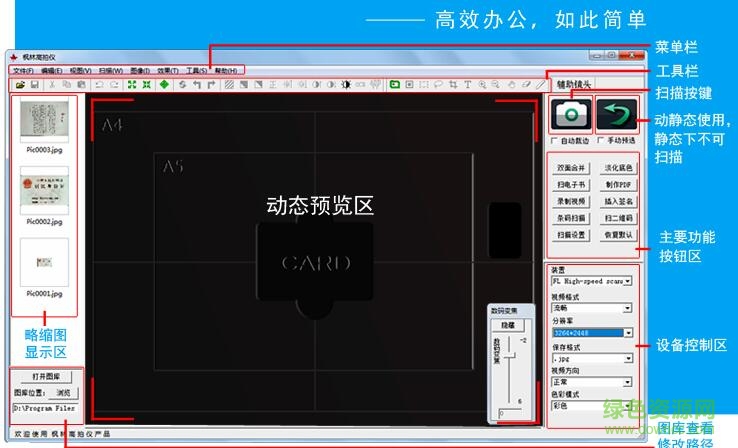Select the lasso selection tool
This screenshot has height=448, width=738.
click(x=438, y=85)
